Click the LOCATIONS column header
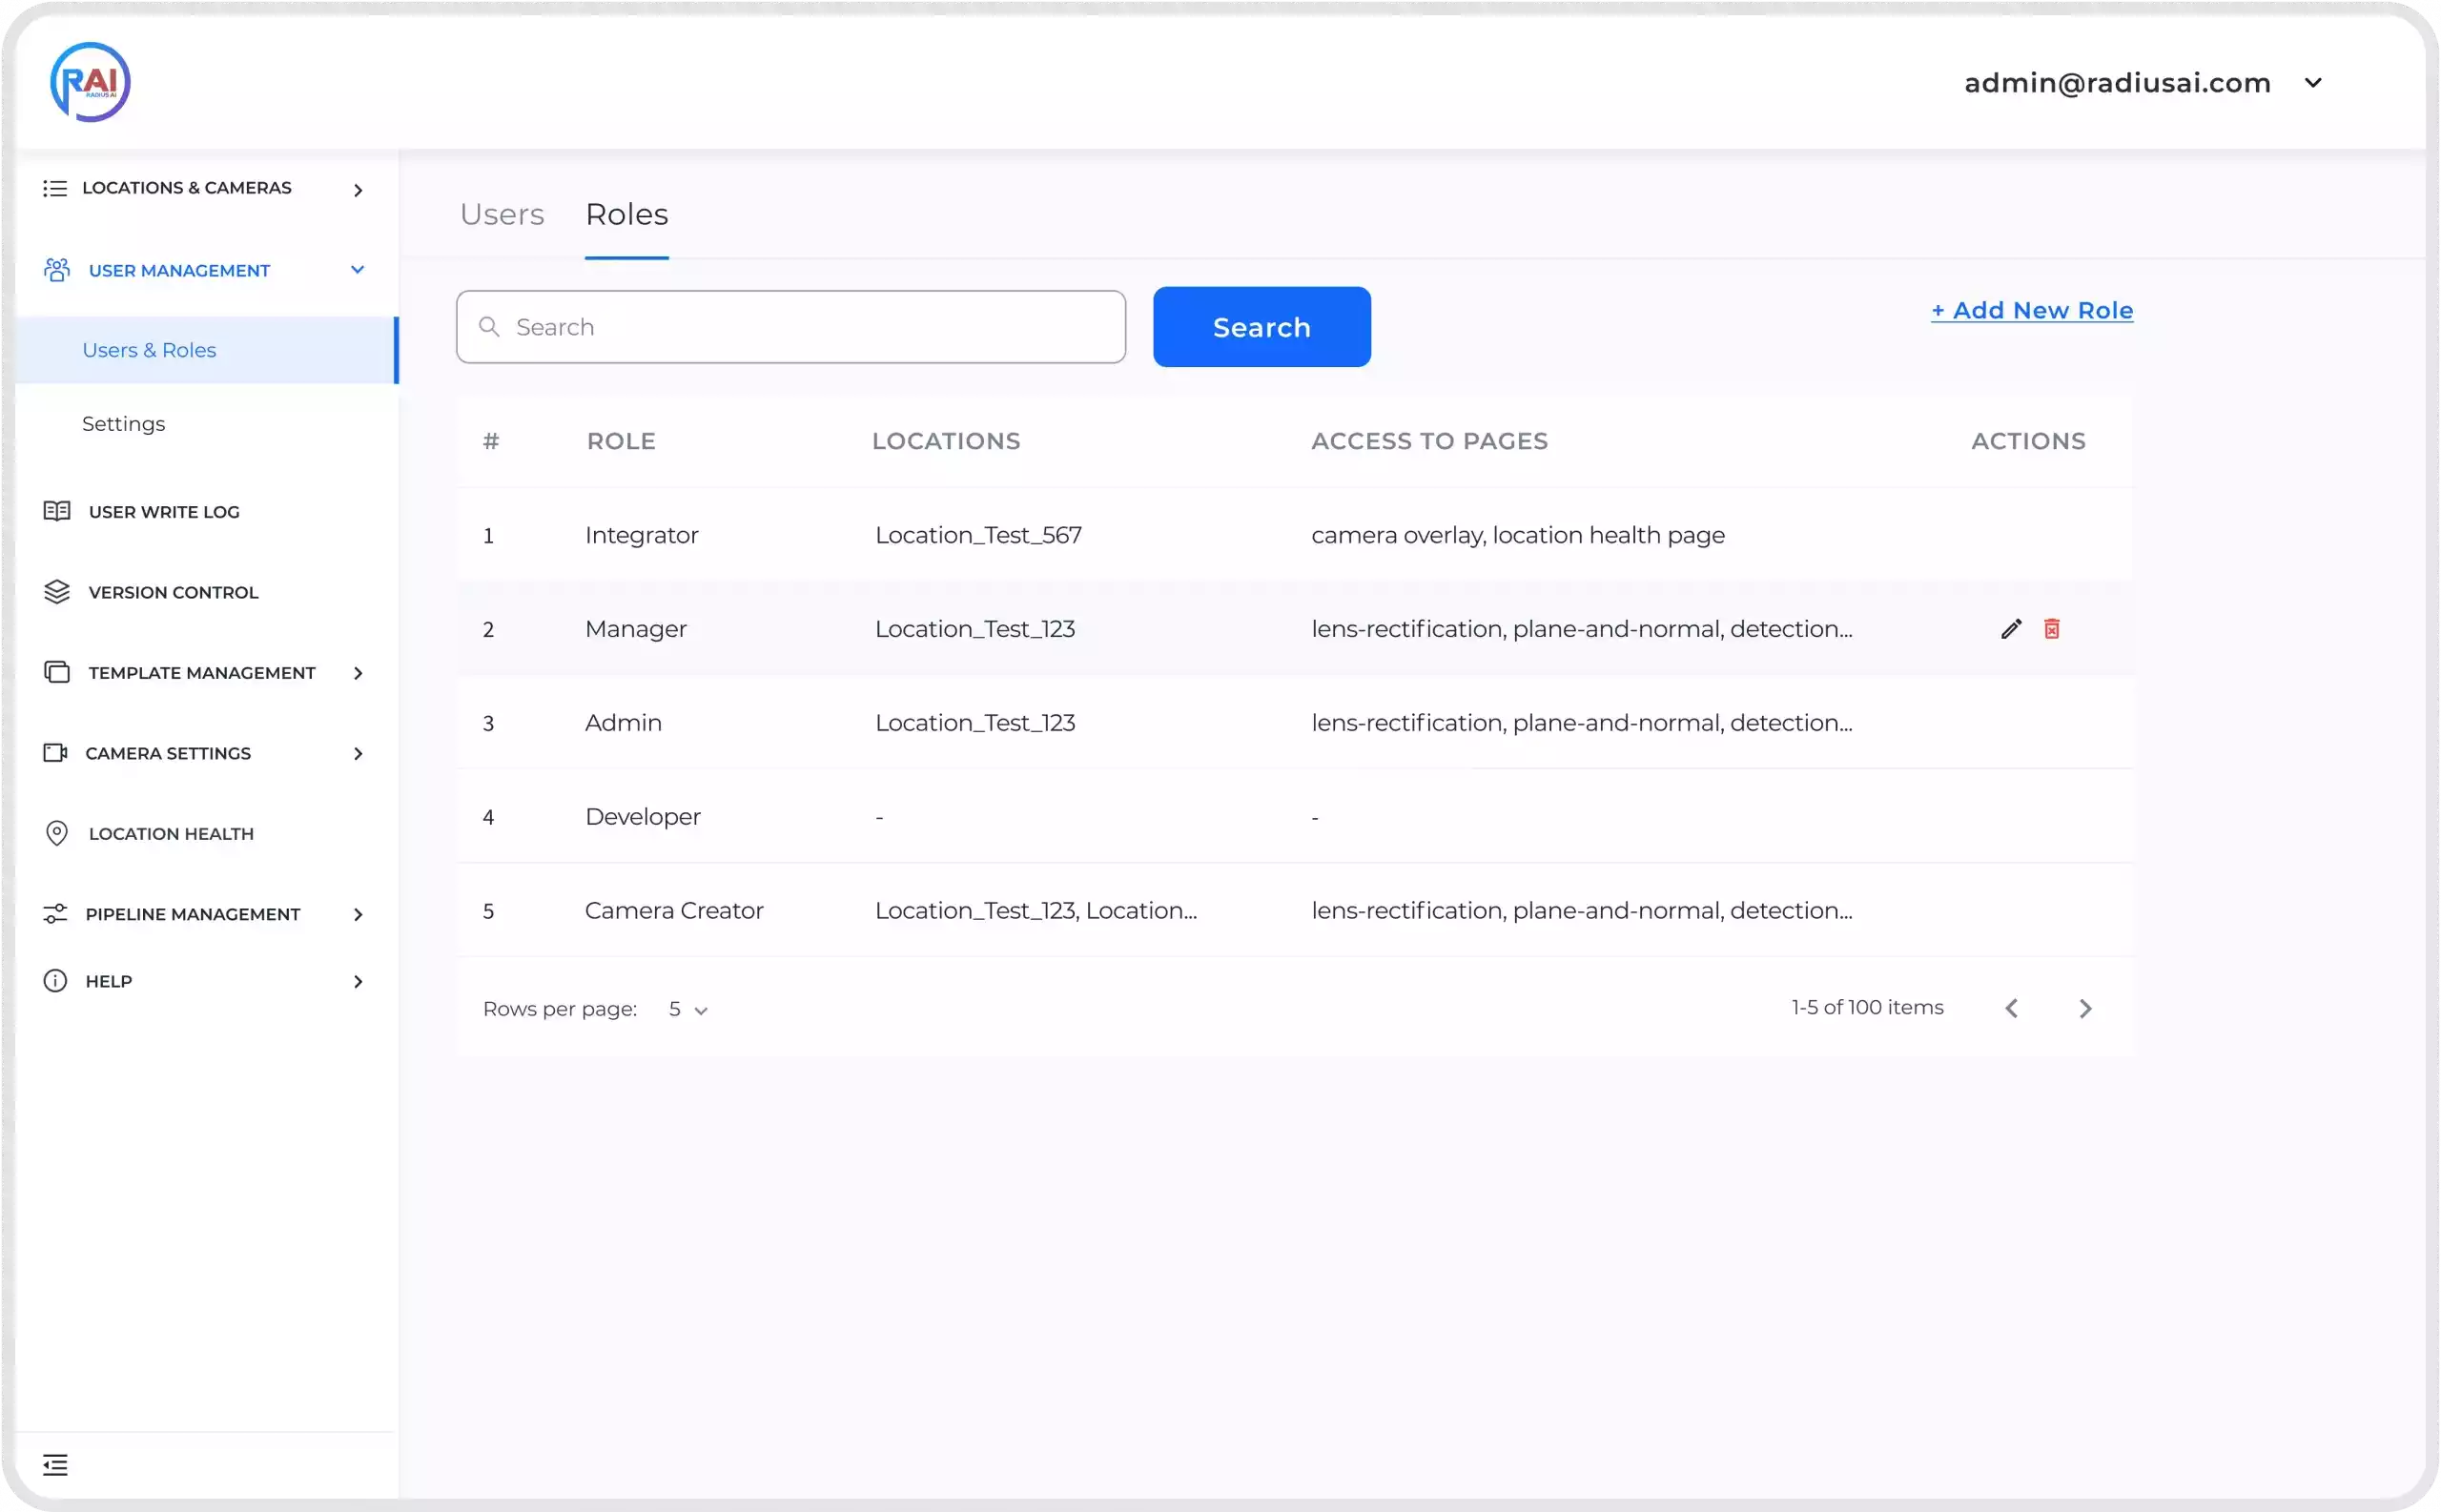 tap(946, 441)
